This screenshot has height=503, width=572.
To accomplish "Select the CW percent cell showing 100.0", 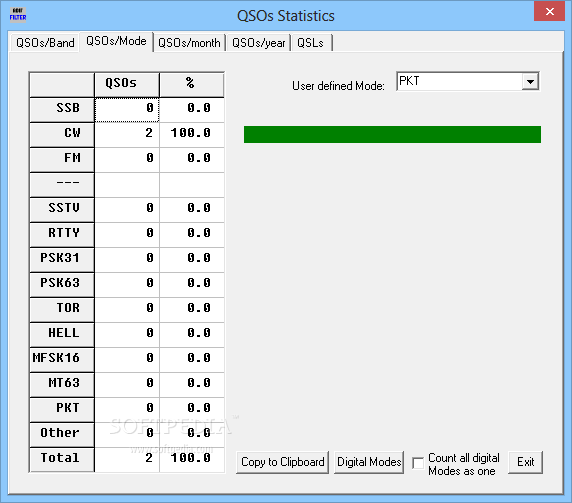I will 192,135.
